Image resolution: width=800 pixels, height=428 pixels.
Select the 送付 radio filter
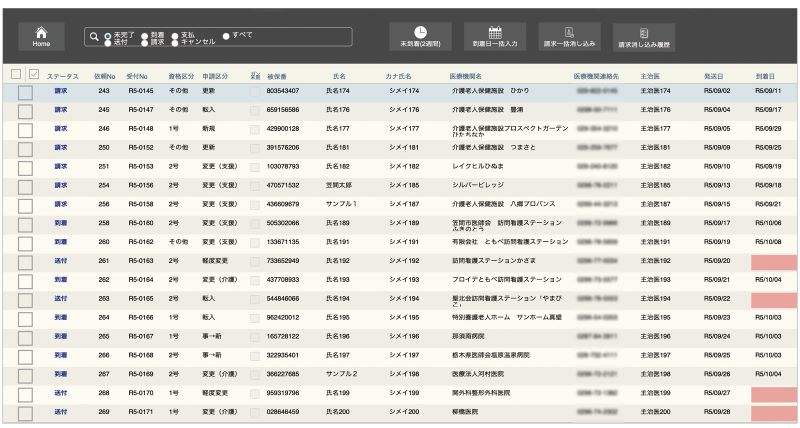107,42
